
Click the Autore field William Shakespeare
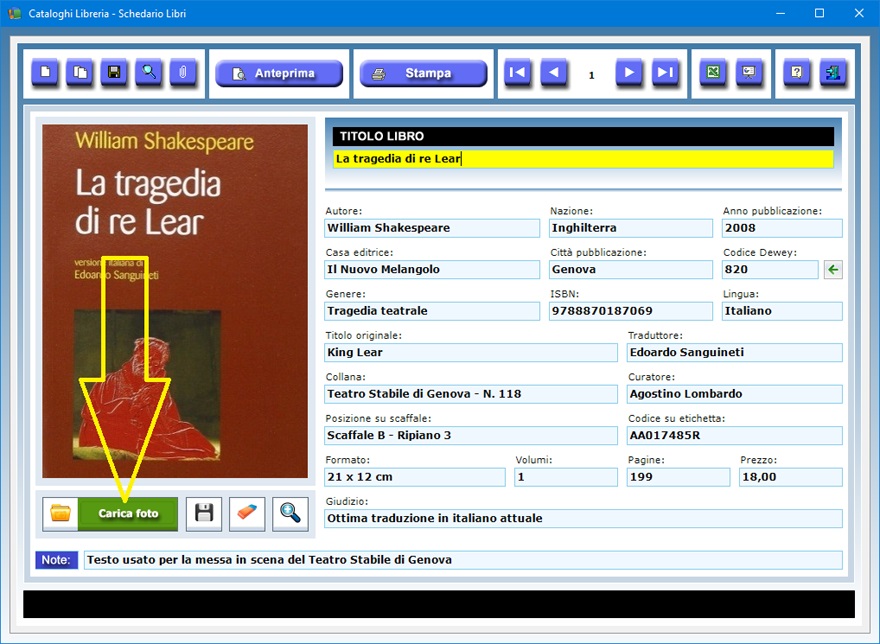coord(418,228)
